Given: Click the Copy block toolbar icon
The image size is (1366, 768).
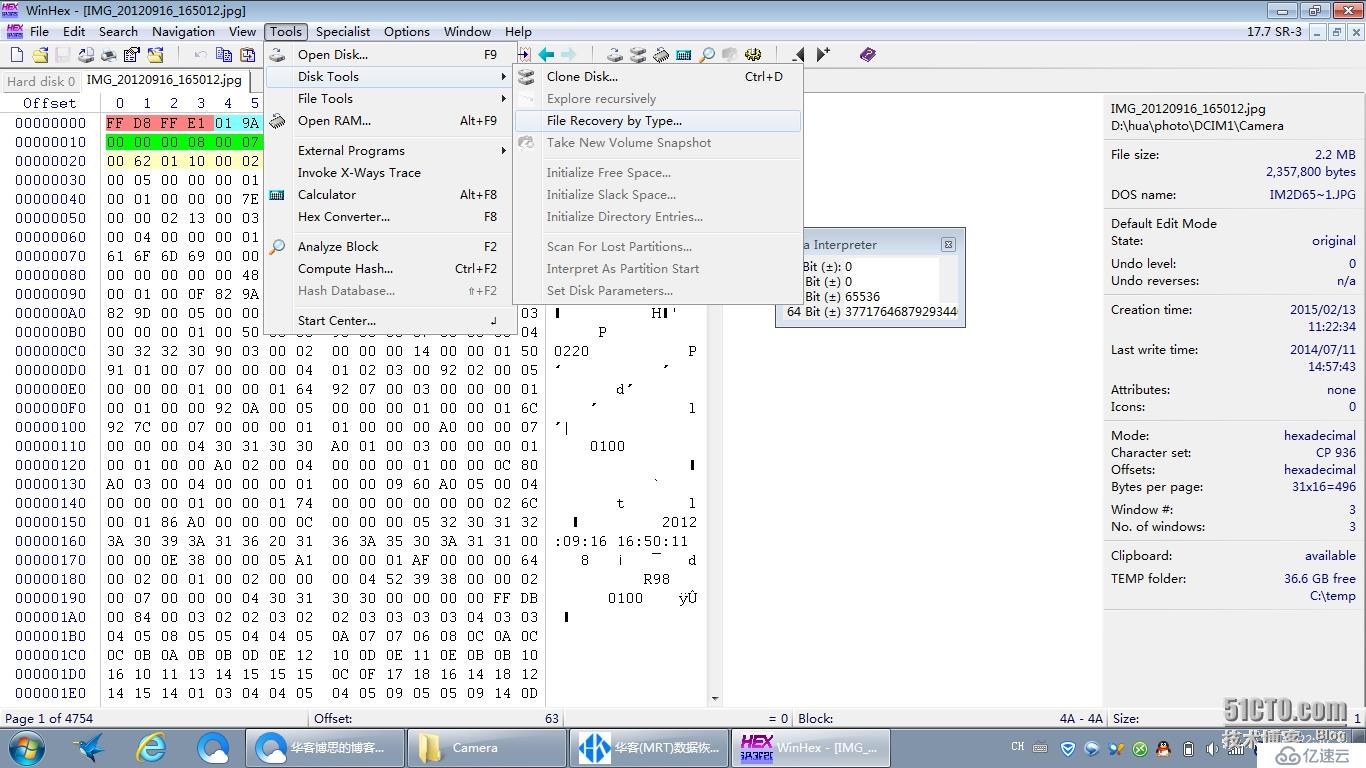Looking at the screenshot, I should tap(224, 55).
